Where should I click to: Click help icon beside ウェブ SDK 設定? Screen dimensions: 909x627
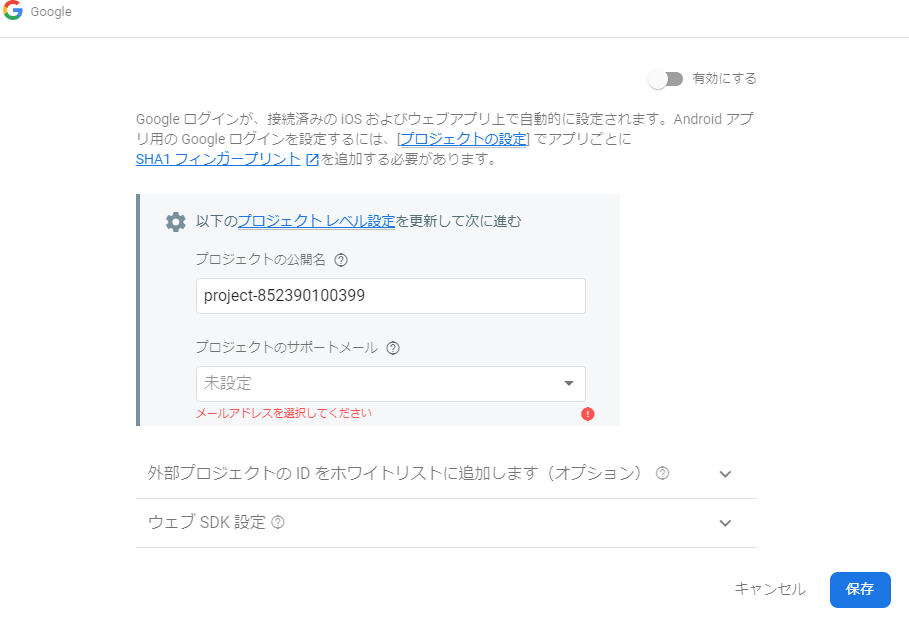pyautogui.click(x=278, y=522)
